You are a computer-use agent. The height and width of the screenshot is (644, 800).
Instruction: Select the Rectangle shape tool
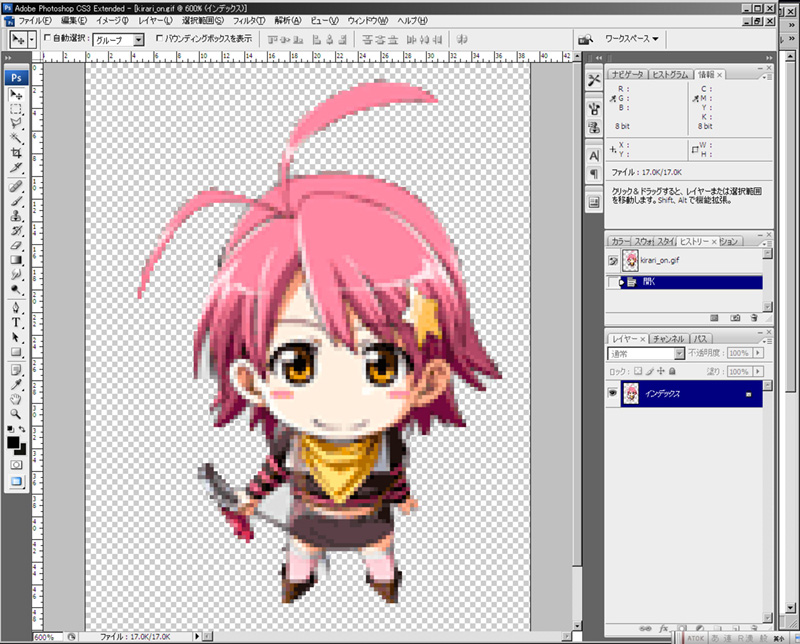(x=16, y=352)
